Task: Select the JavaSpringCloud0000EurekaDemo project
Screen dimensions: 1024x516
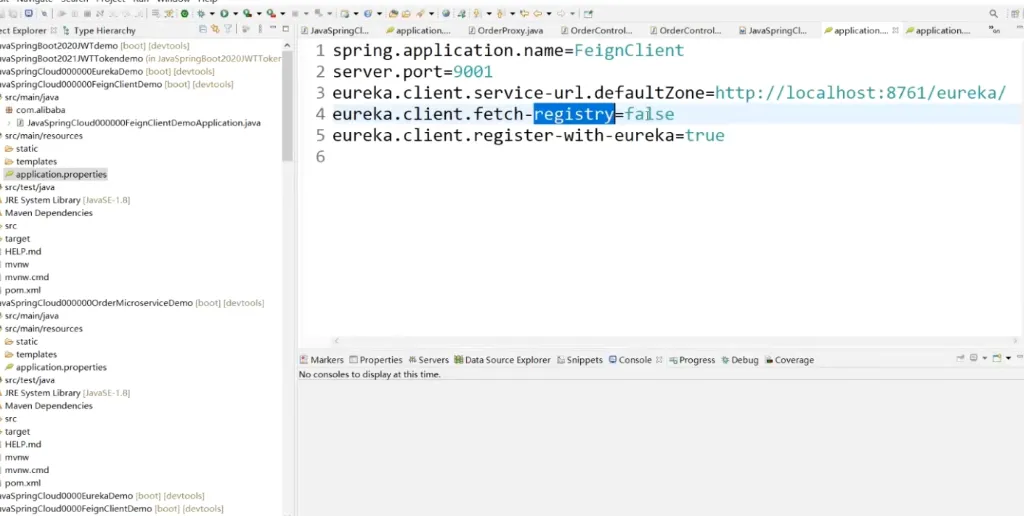Action: coord(102,496)
